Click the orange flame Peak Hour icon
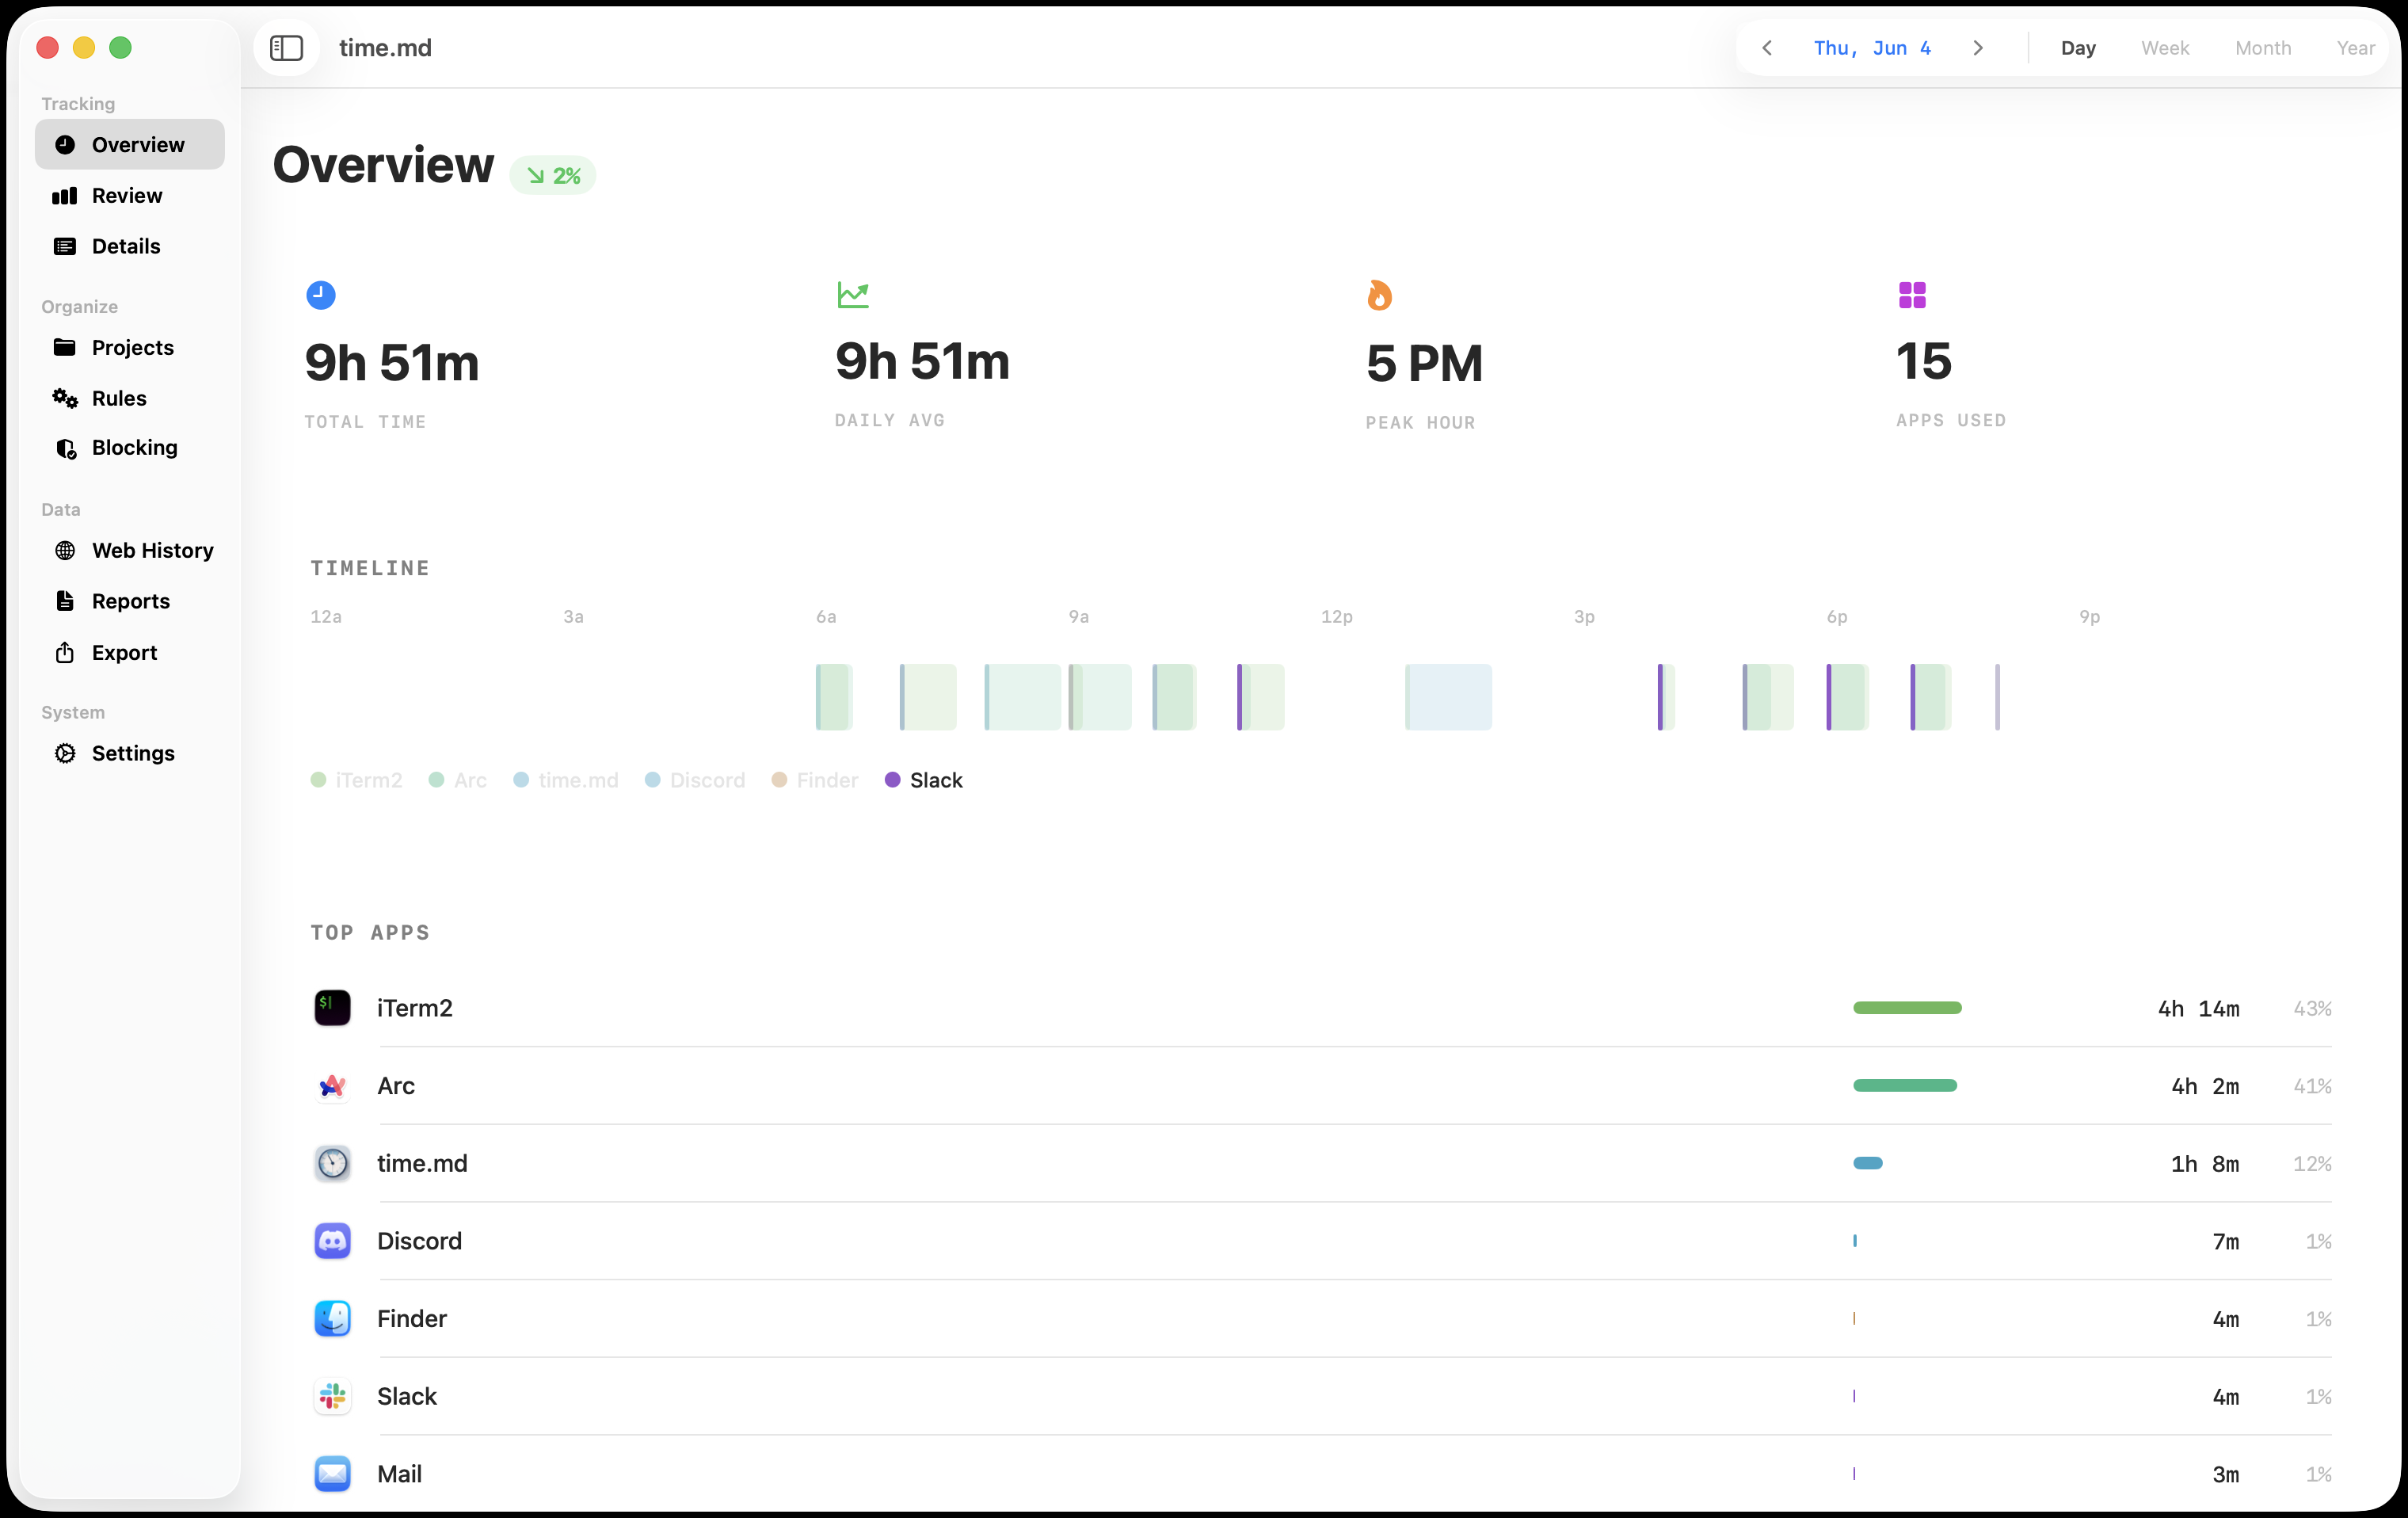This screenshot has height=1518, width=2408. point(1379,295)
